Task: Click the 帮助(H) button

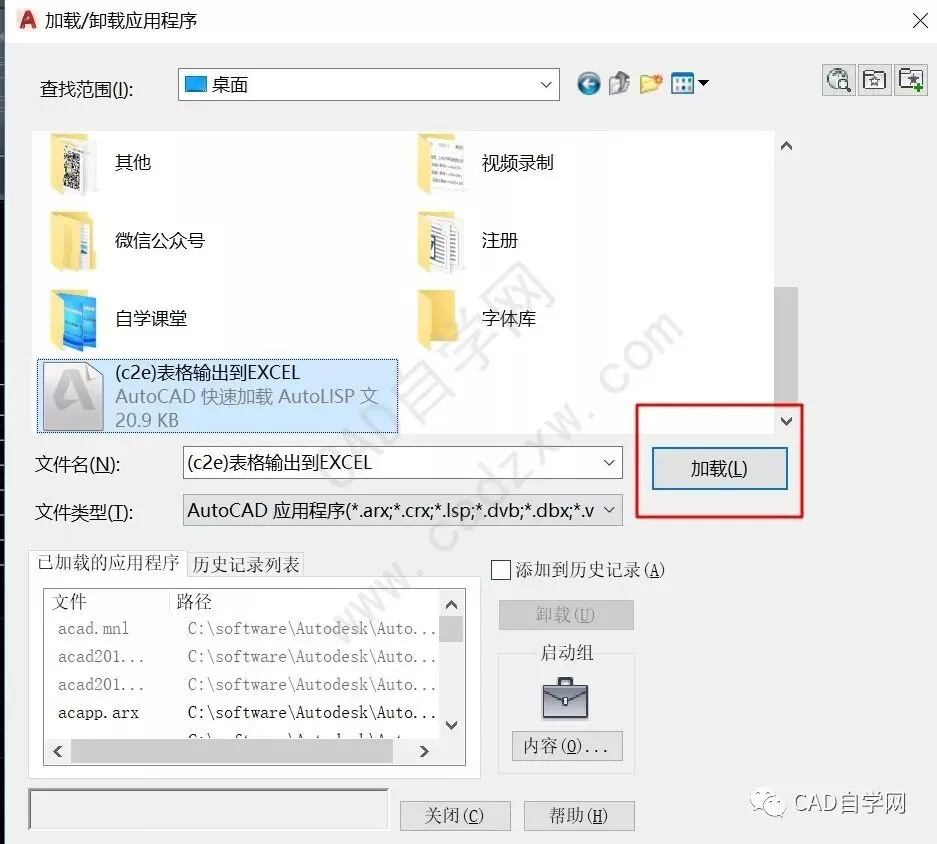Action: [579, 815]
